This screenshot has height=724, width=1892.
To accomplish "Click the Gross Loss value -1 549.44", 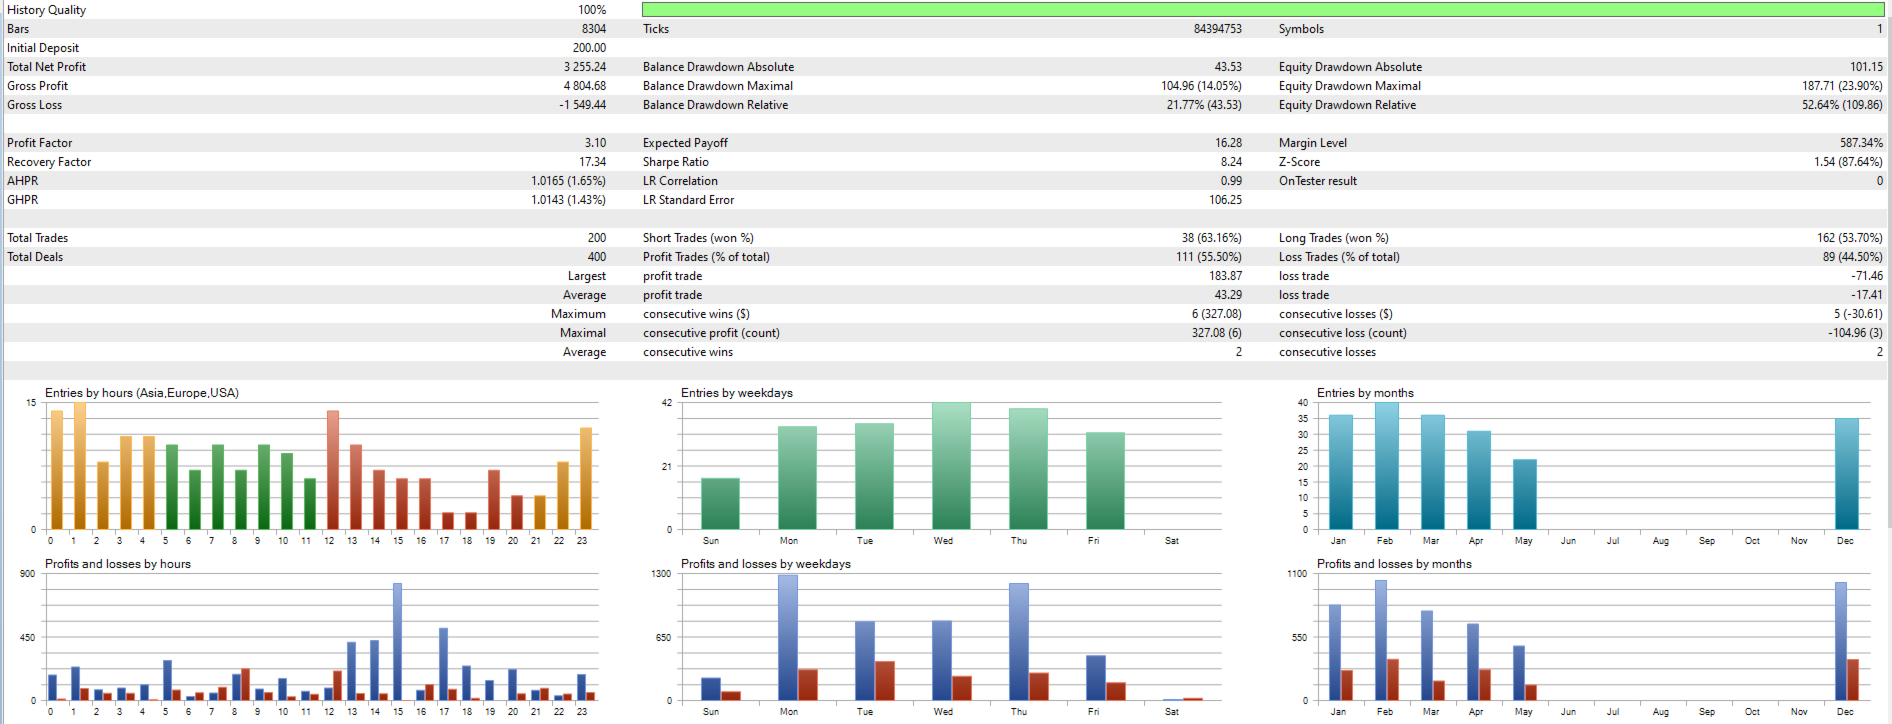I will click(x=583, y=105).
